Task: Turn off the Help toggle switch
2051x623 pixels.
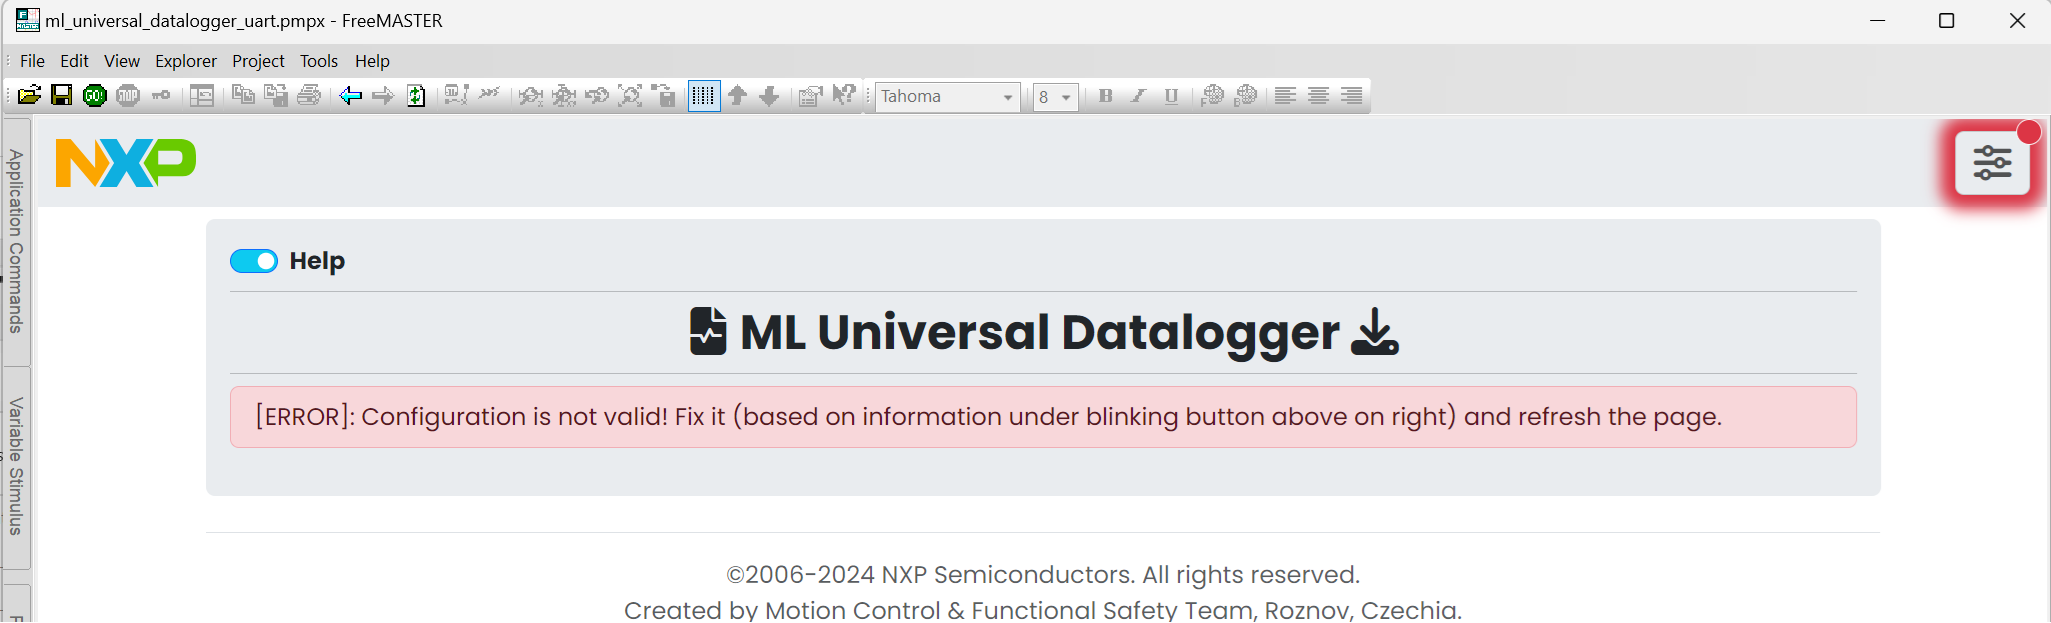Action: (254, 261)
